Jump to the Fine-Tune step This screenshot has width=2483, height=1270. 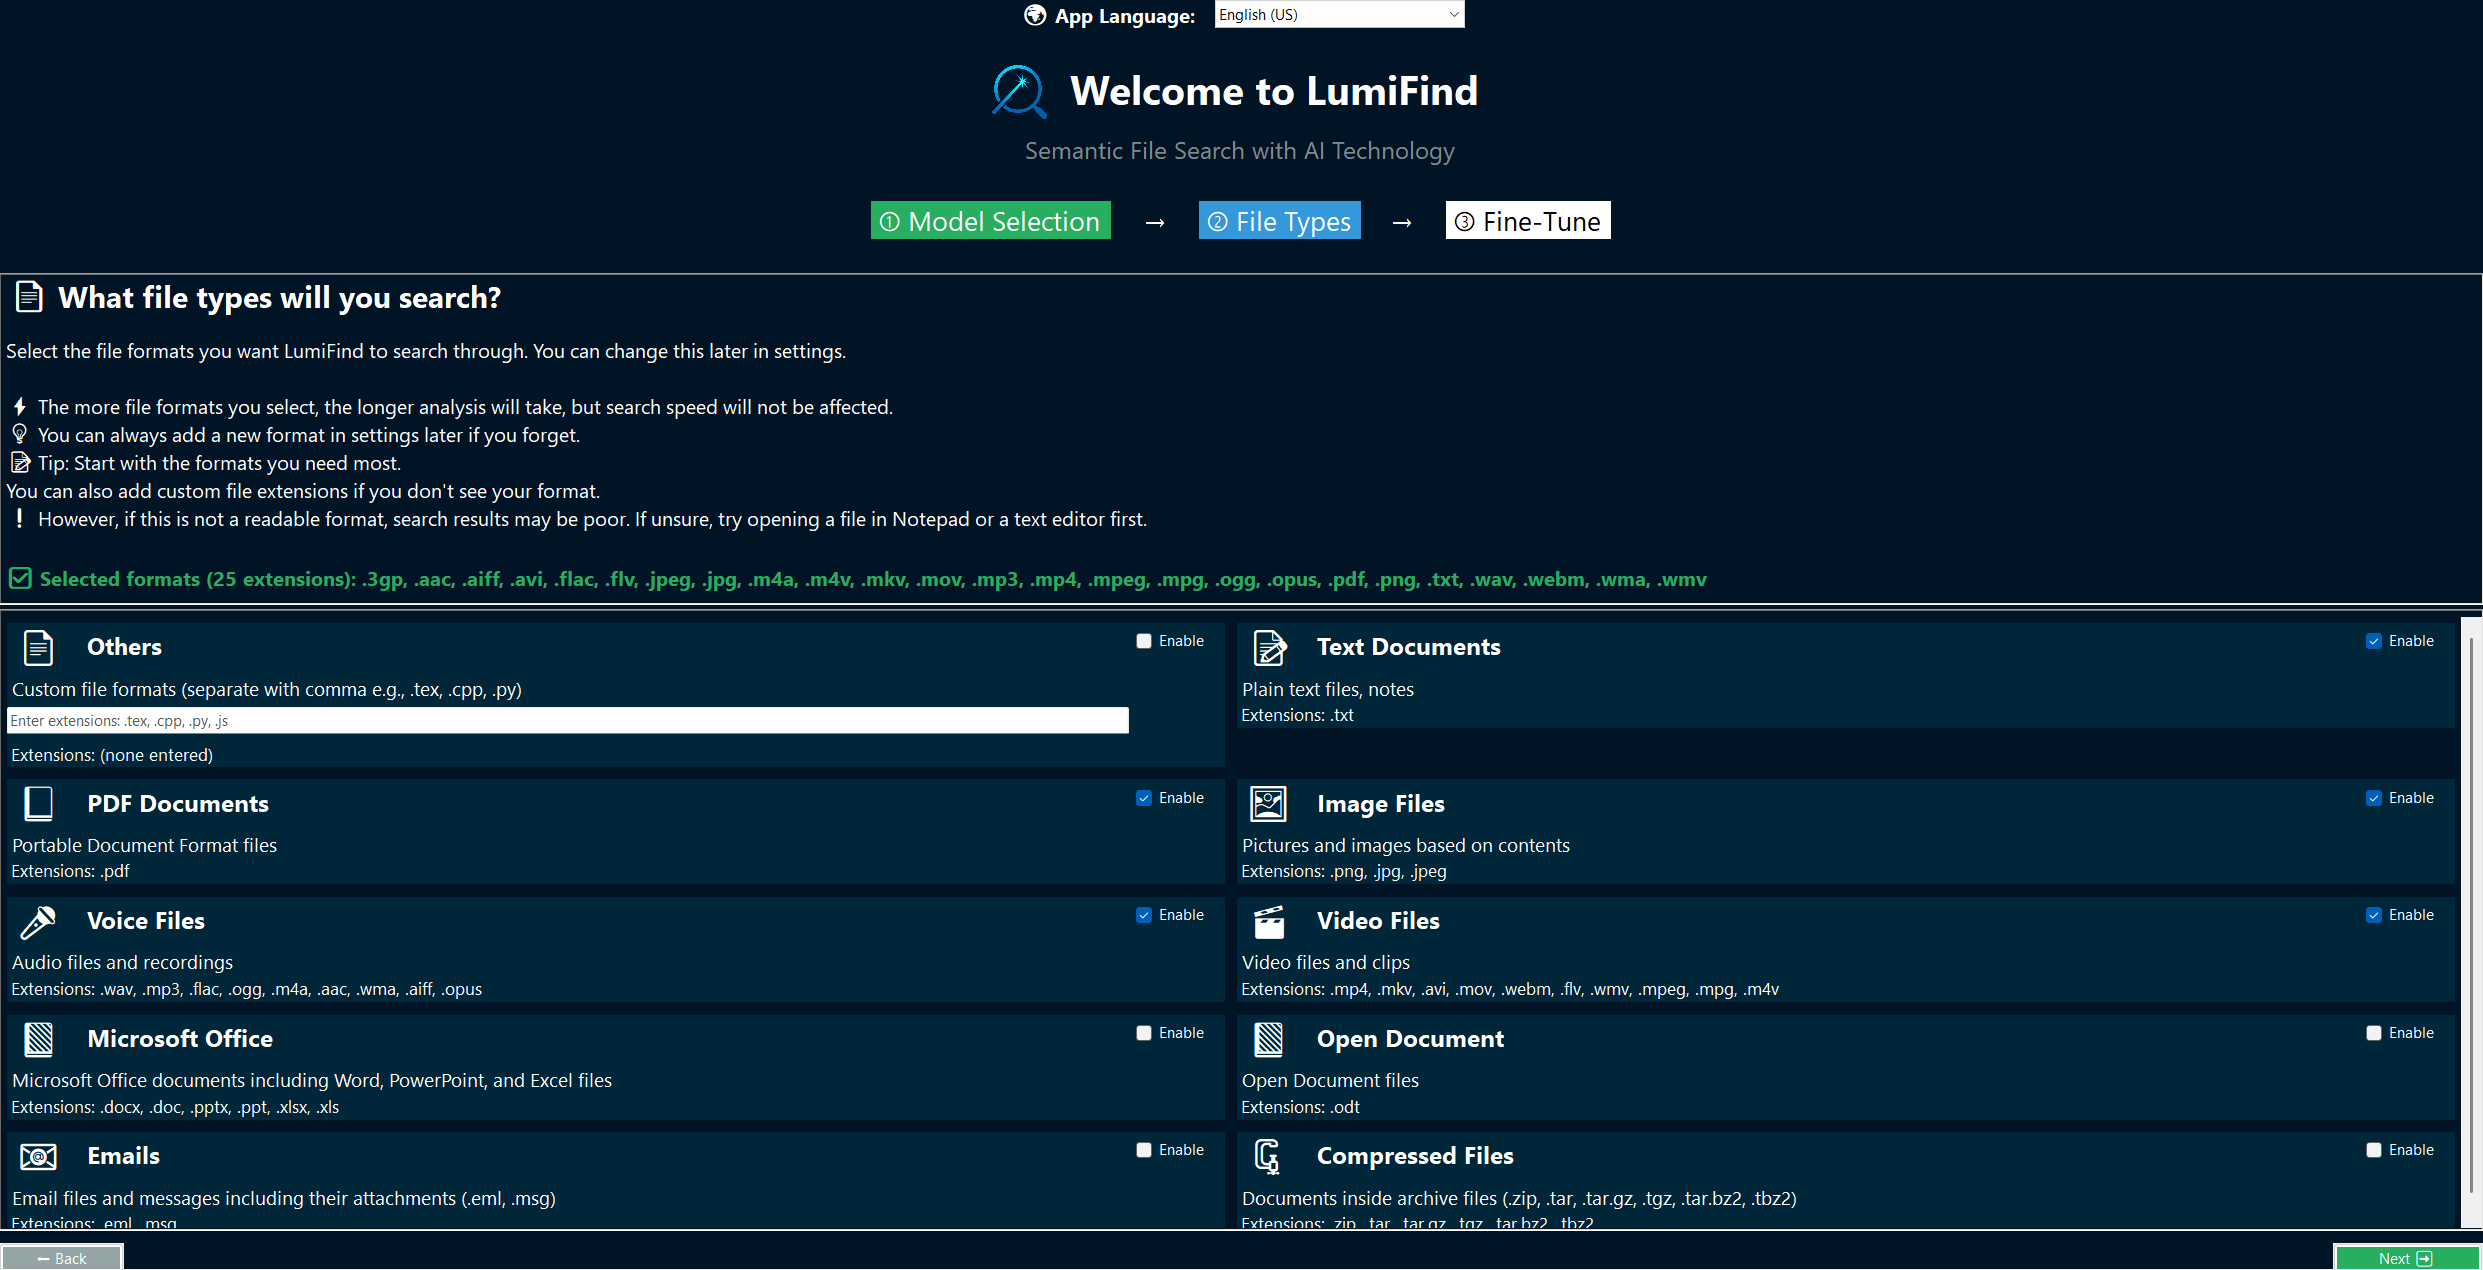[1527, 221]
